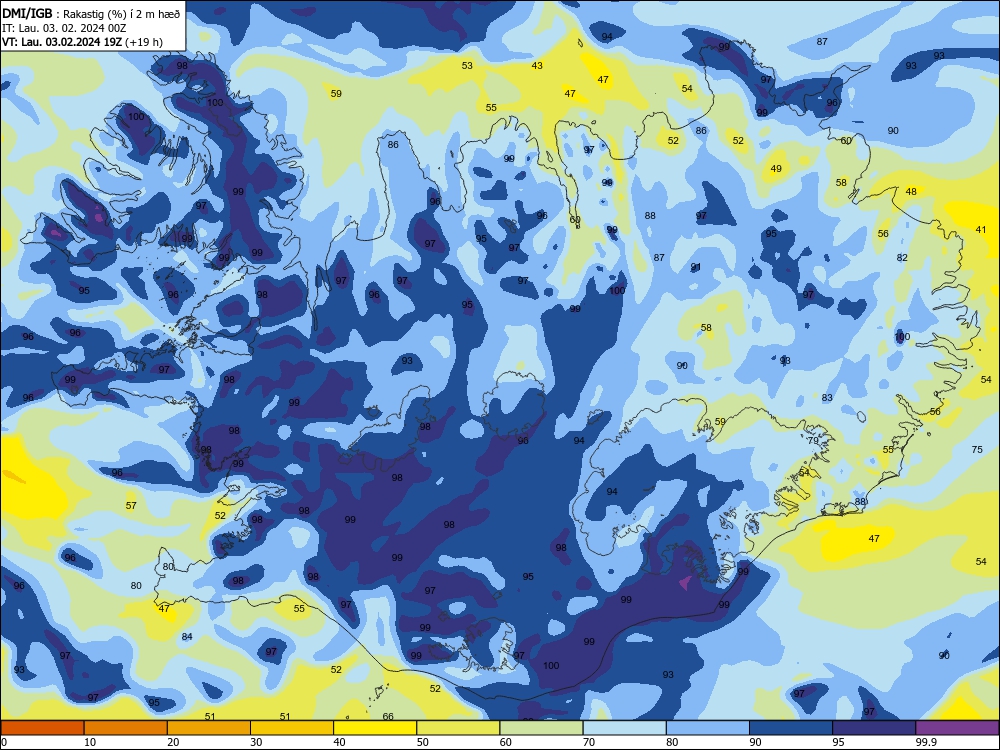Click the purple legend swatch above 99.9
This screenshot has height=750, width=1000.
click(x=957, y=728)
